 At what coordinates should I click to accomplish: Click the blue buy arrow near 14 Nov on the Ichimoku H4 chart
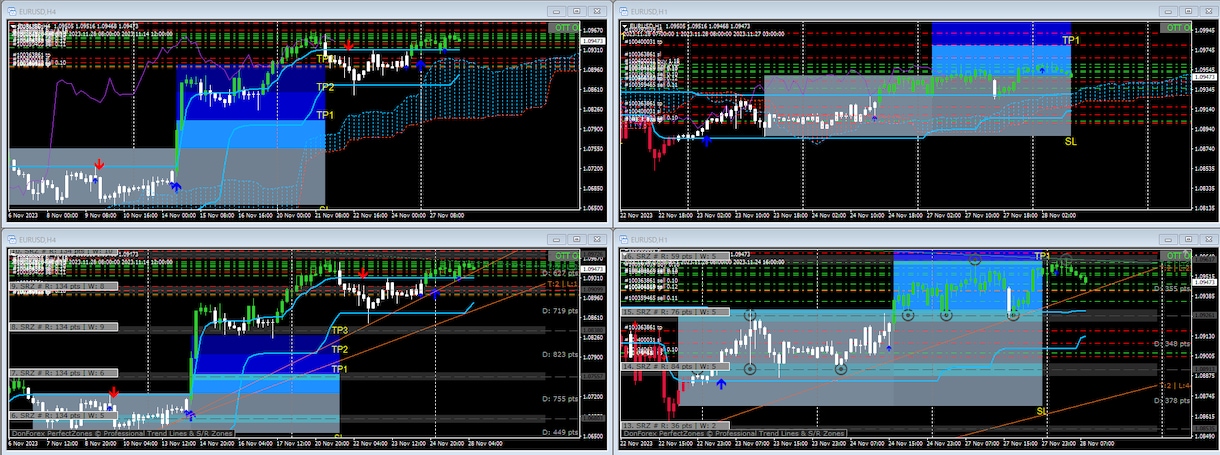tap(175, 185)
